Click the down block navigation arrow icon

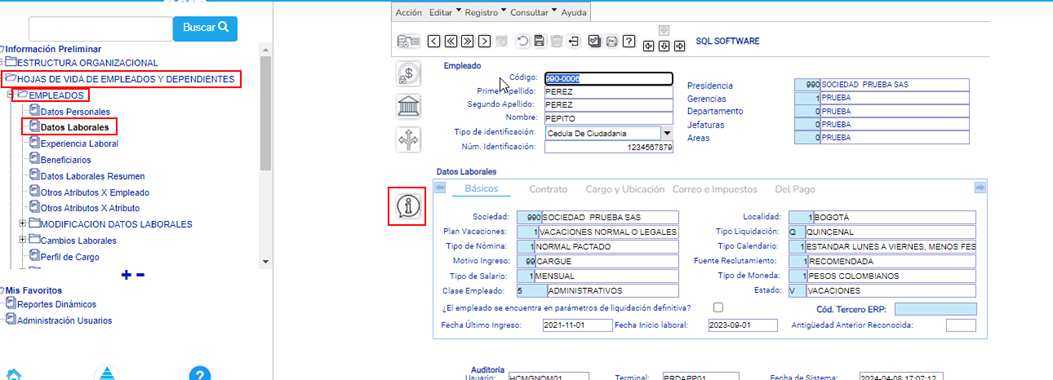coord(663,46)
